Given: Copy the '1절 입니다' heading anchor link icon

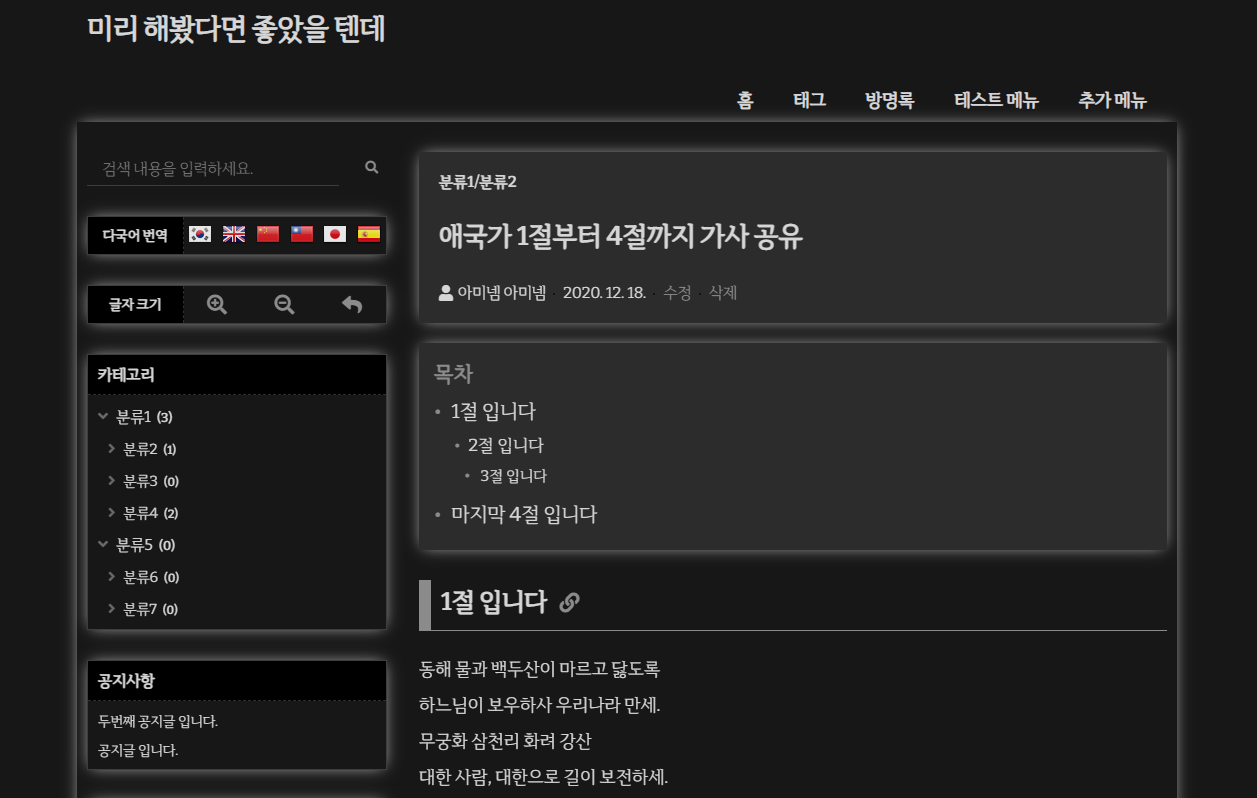Looking at the screenshot, I should click(569, 602).
